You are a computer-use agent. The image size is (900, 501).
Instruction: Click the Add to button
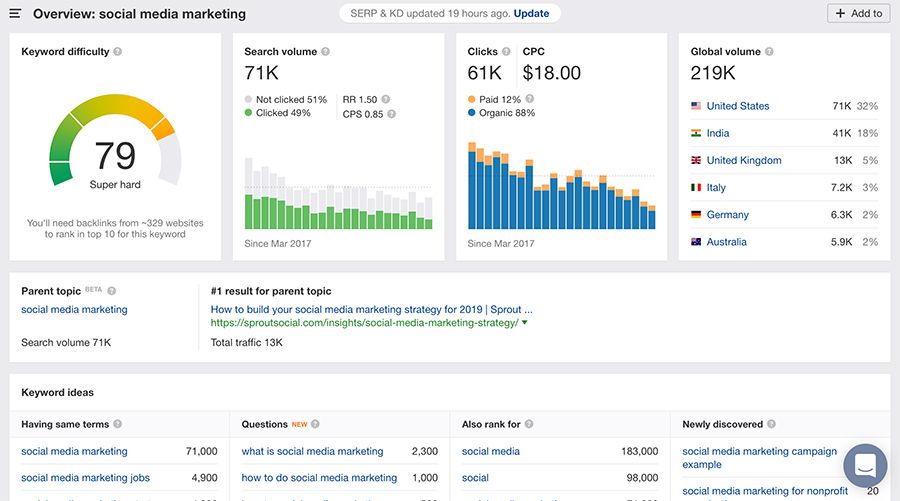tap(858, 14)
